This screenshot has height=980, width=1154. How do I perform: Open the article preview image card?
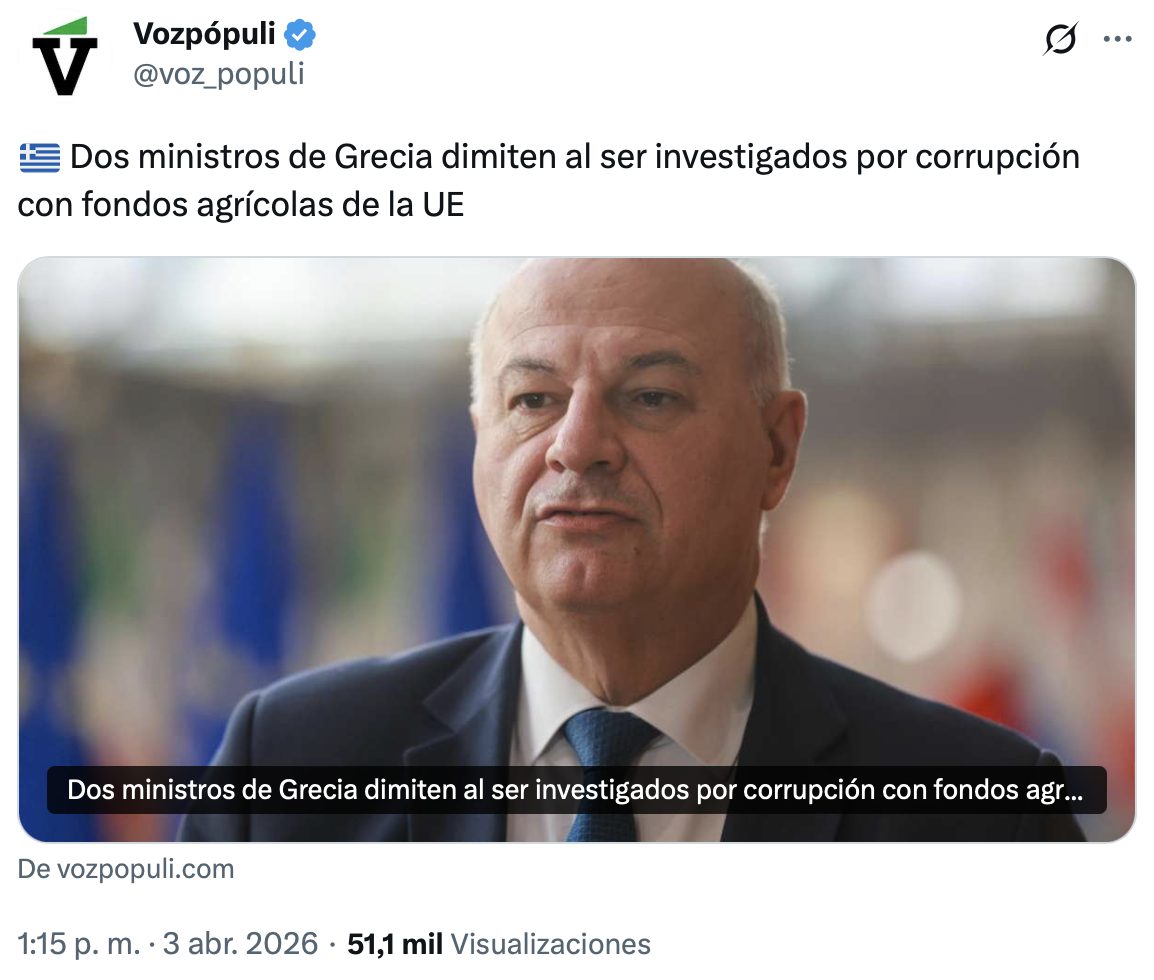point(576,549)
